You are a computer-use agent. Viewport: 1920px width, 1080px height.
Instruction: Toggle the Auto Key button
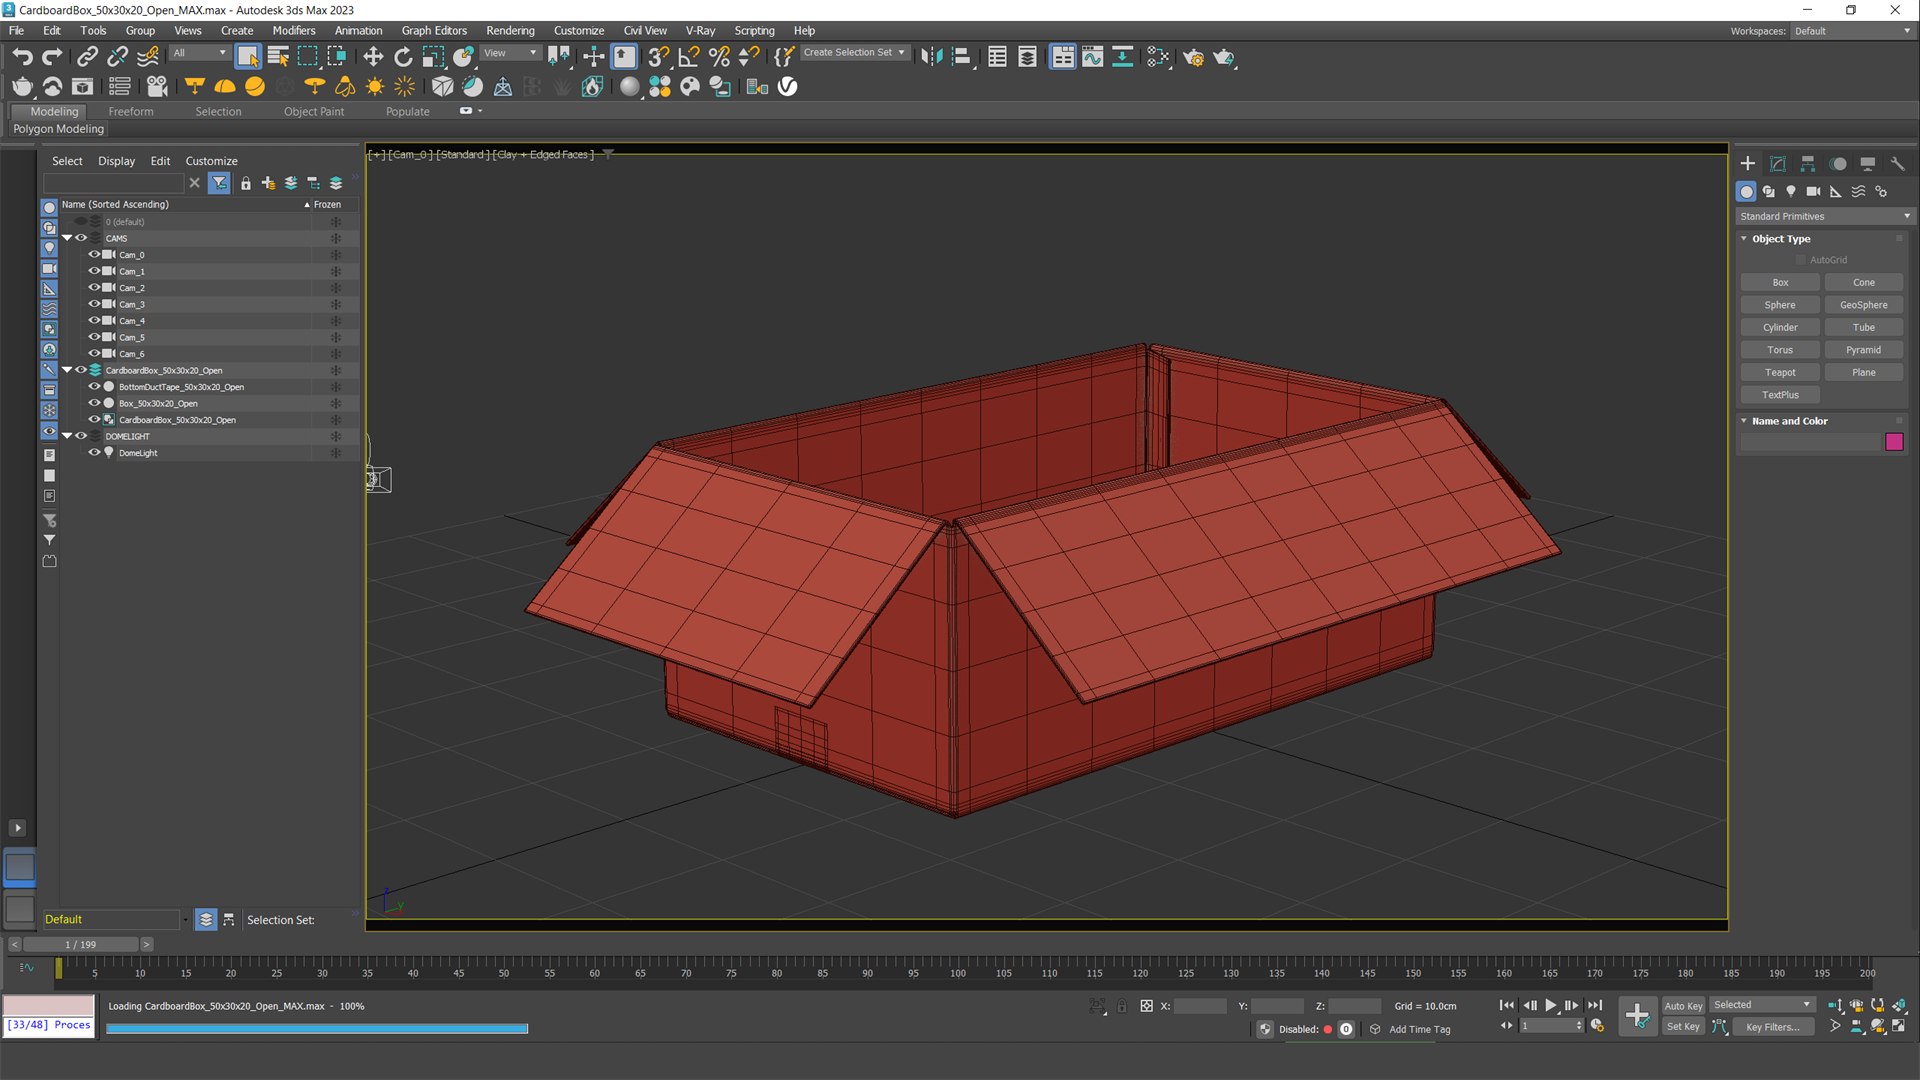coord(1683,1006)
